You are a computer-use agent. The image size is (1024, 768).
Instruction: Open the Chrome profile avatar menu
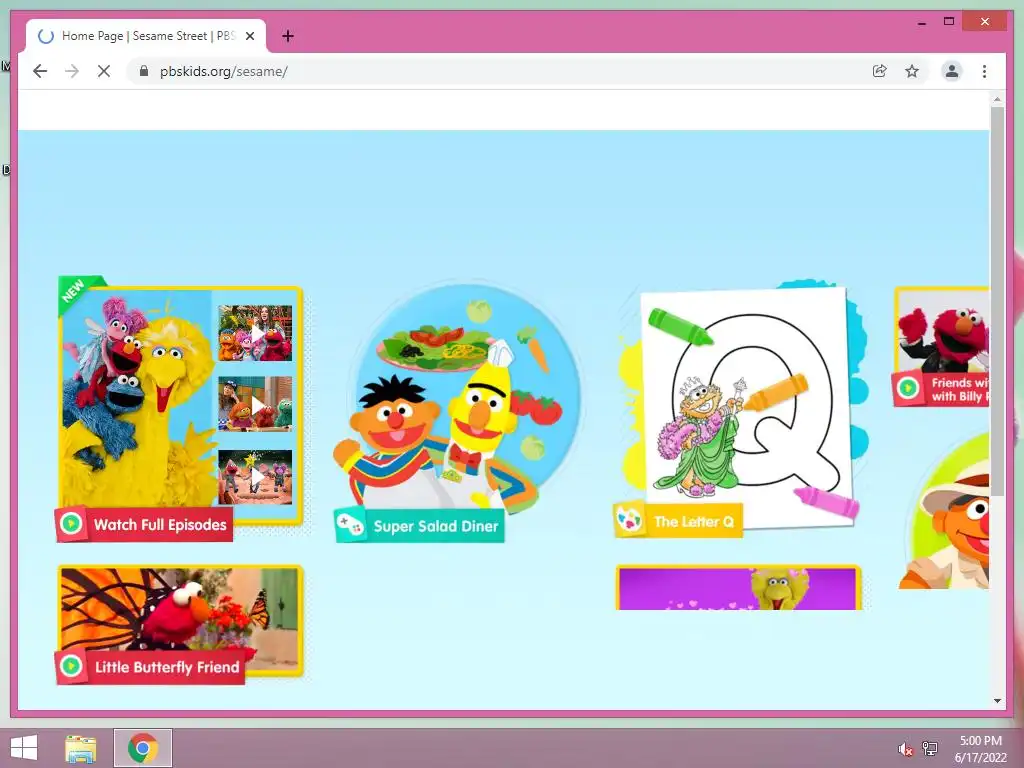coord(952,71)
